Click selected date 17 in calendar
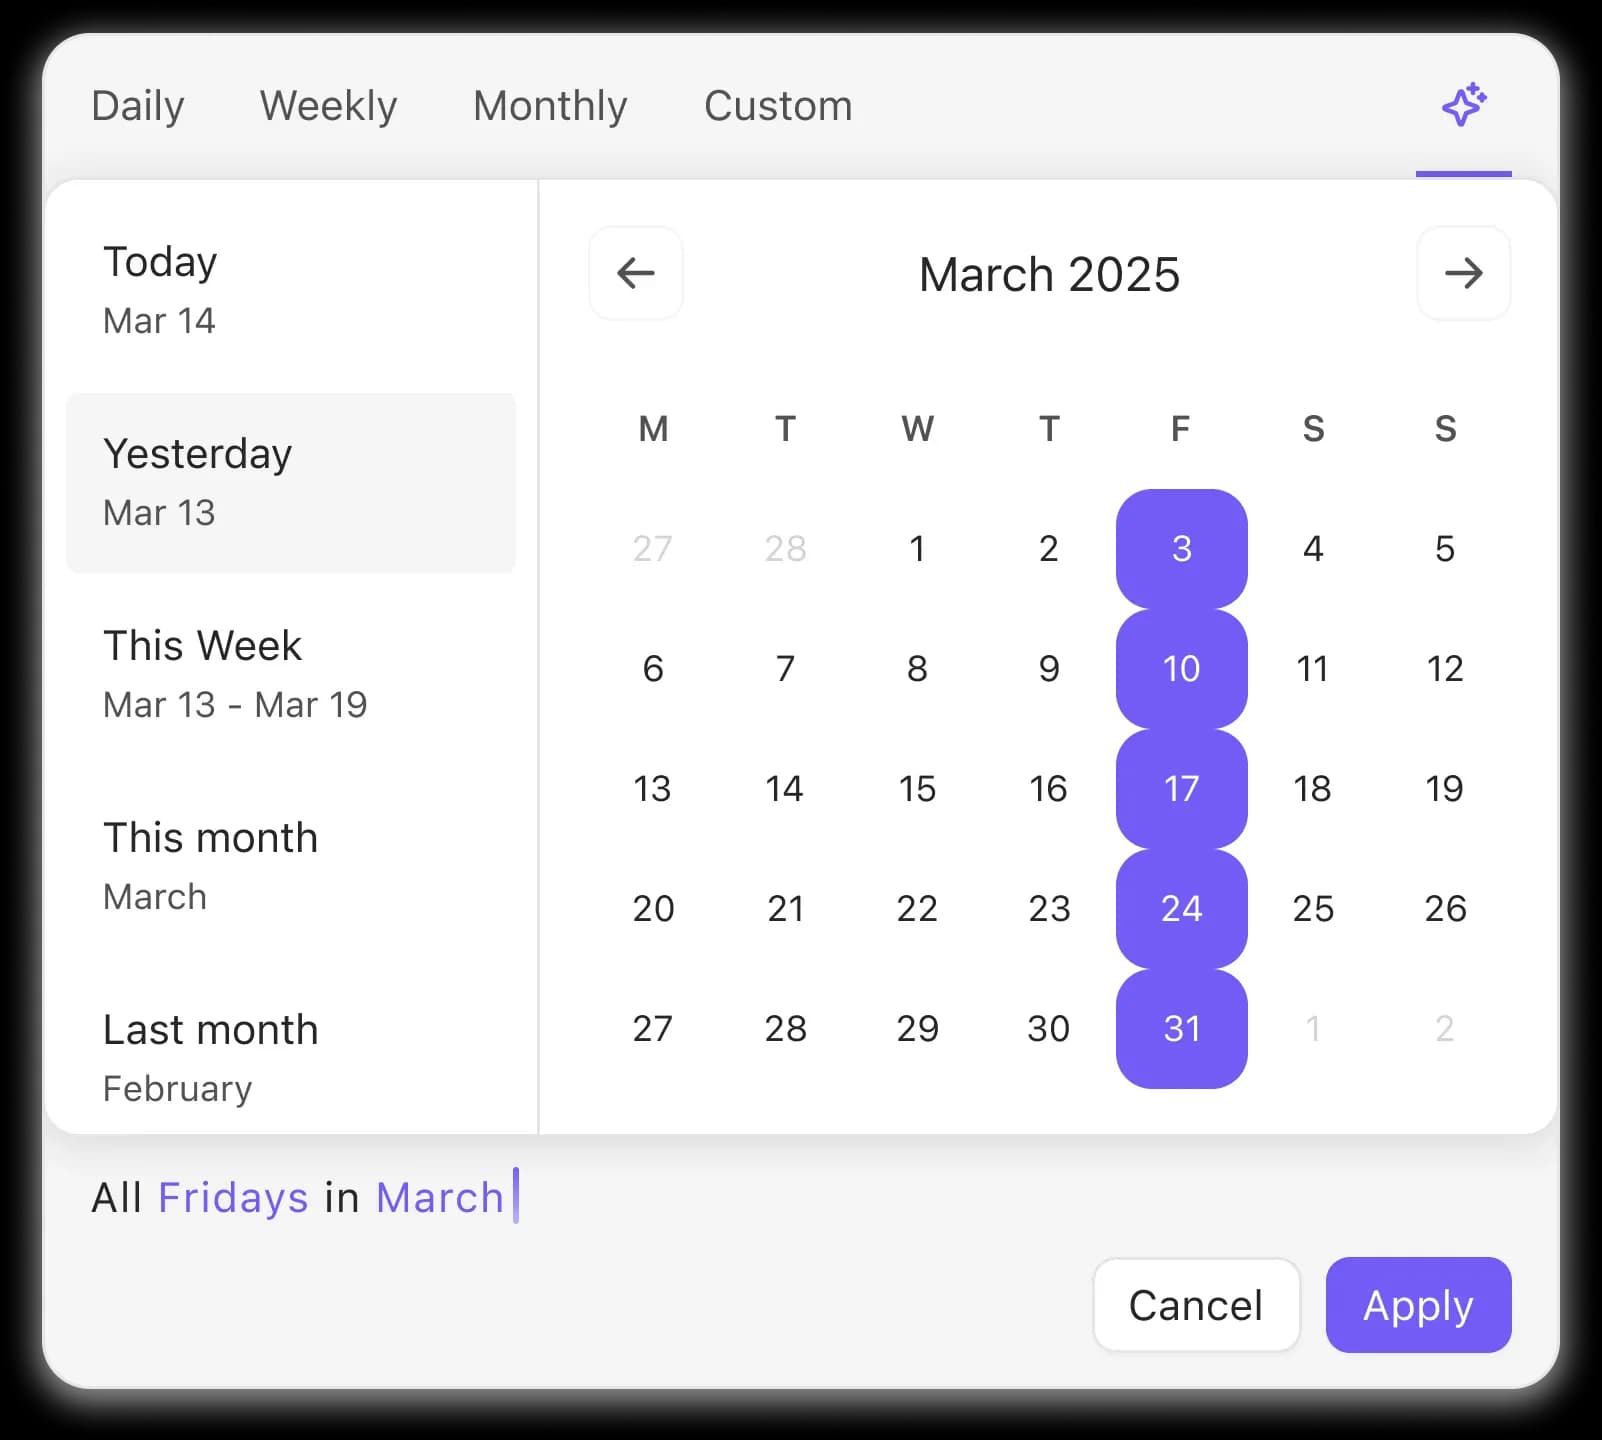The height and width of the screenshot is (1440, 1602). [1181, 788]
